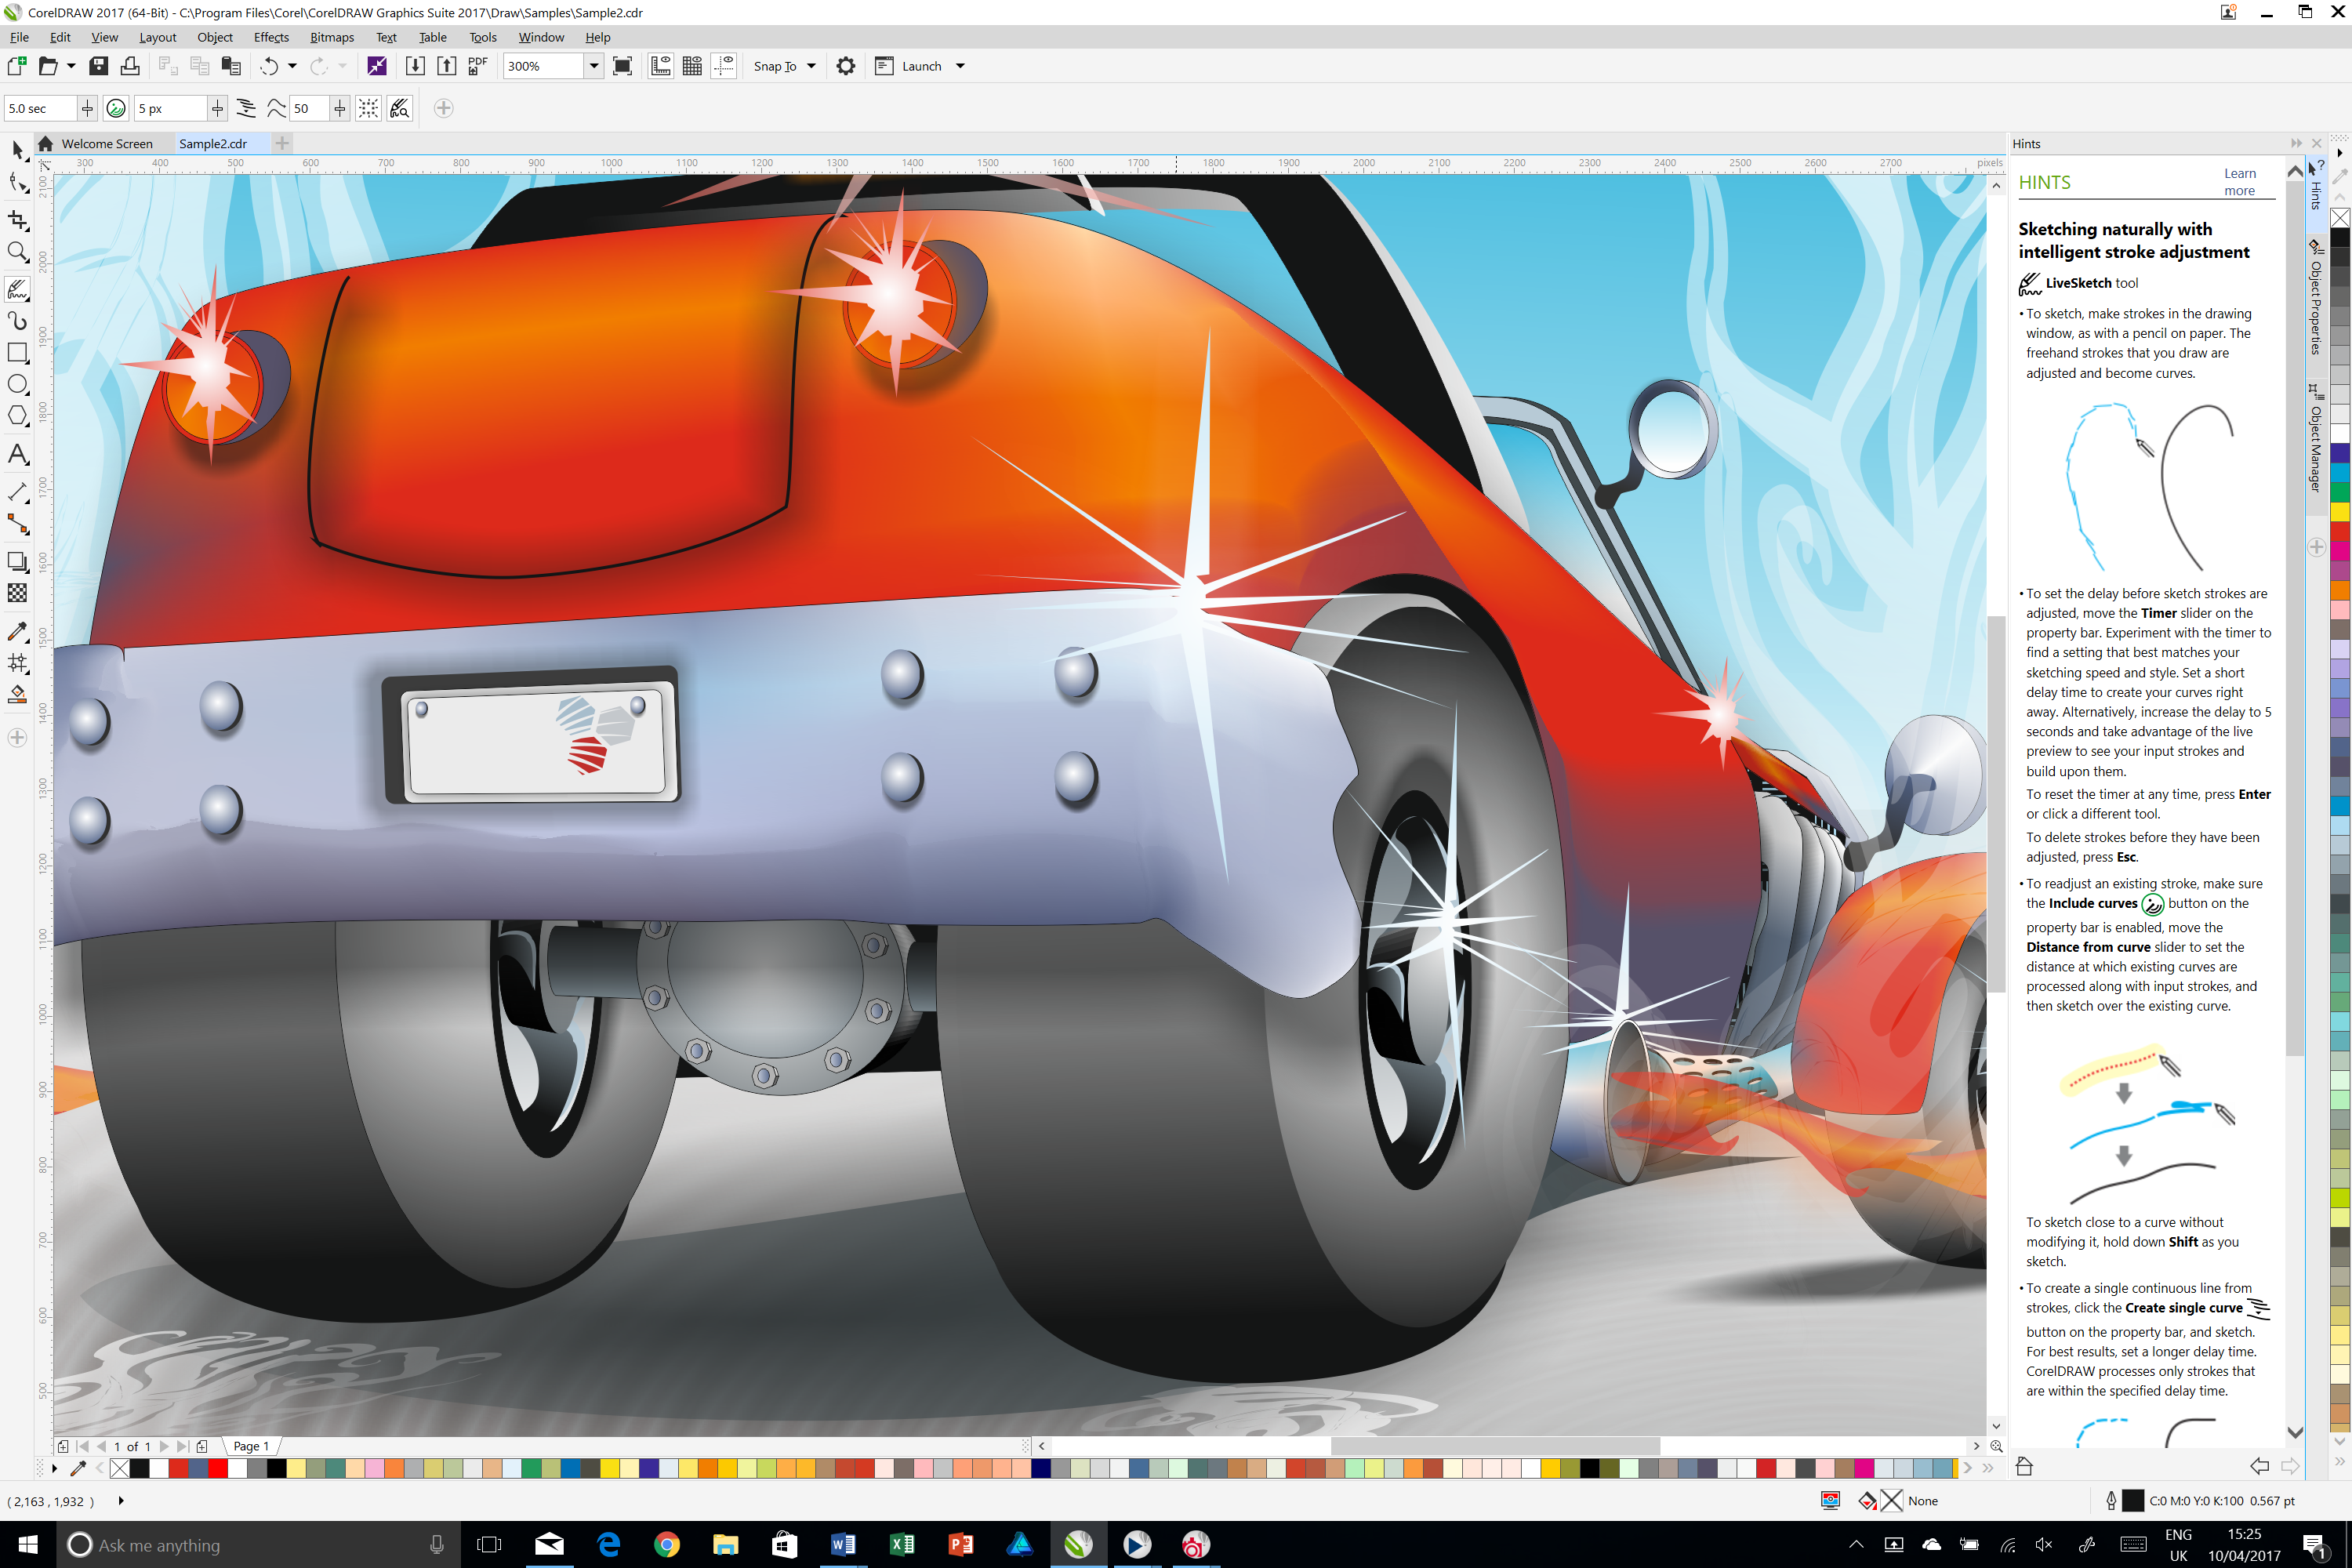Toggle Include curves button
Screen dimensions: 2352x1568
coord(116,108)
